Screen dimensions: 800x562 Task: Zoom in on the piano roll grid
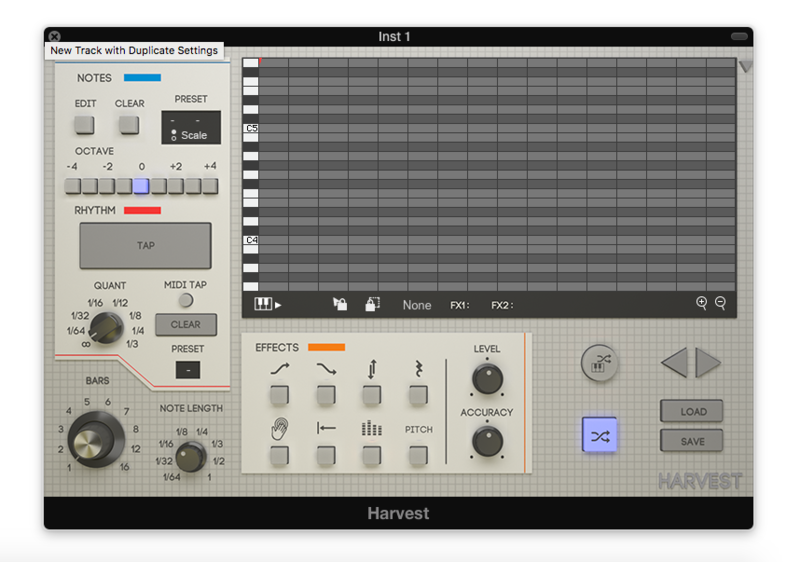coord(702,303)
